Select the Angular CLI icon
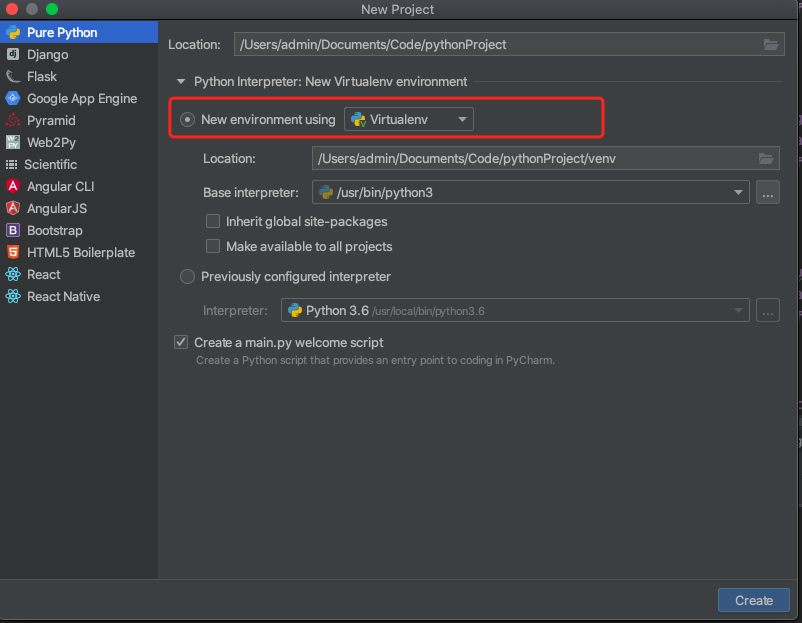 (13, 187)
